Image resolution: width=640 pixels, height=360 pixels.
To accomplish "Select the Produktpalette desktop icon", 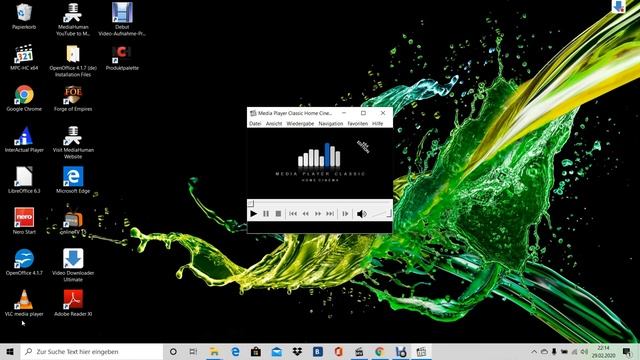I will [122, 58].
